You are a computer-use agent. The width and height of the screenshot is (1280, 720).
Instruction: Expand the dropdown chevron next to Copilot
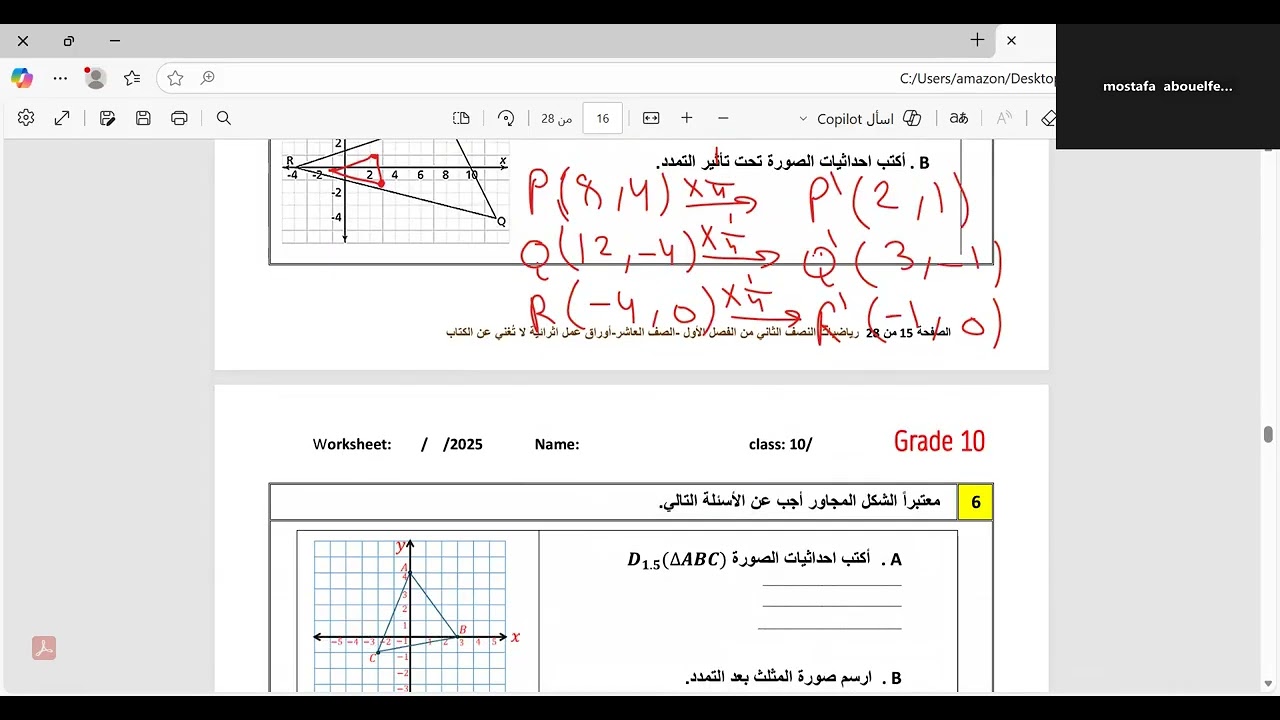(x=802, y=119)
